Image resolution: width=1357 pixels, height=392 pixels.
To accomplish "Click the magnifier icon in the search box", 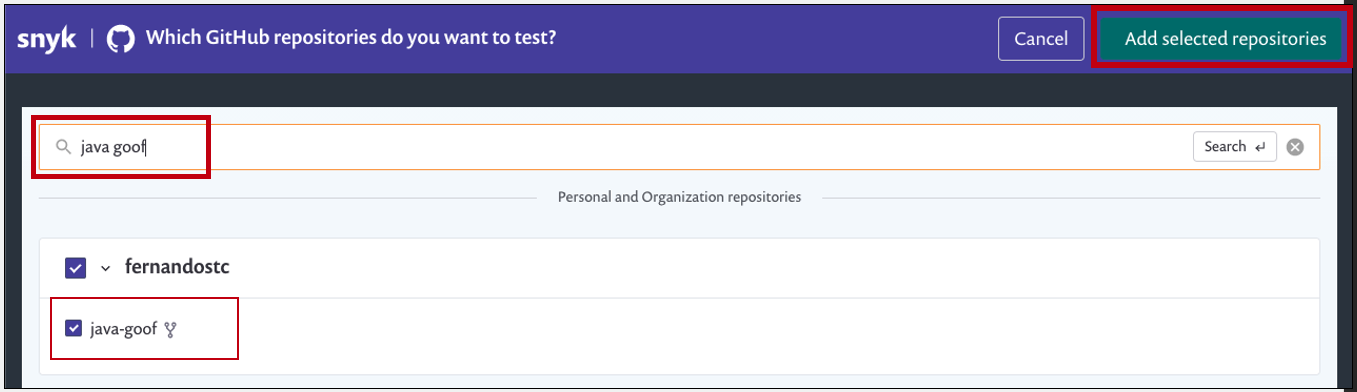I will click(63, 147).
